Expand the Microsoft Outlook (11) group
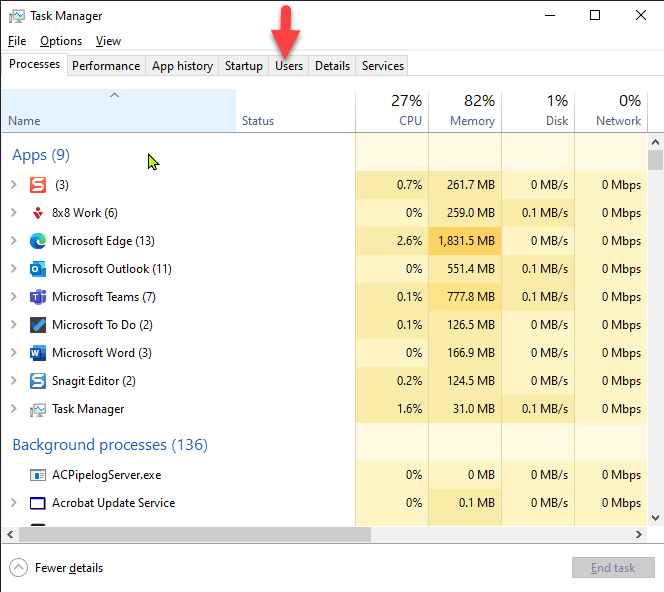Image resolution: width=664 pixels, height=592 pixels. [x=14, y=268]
